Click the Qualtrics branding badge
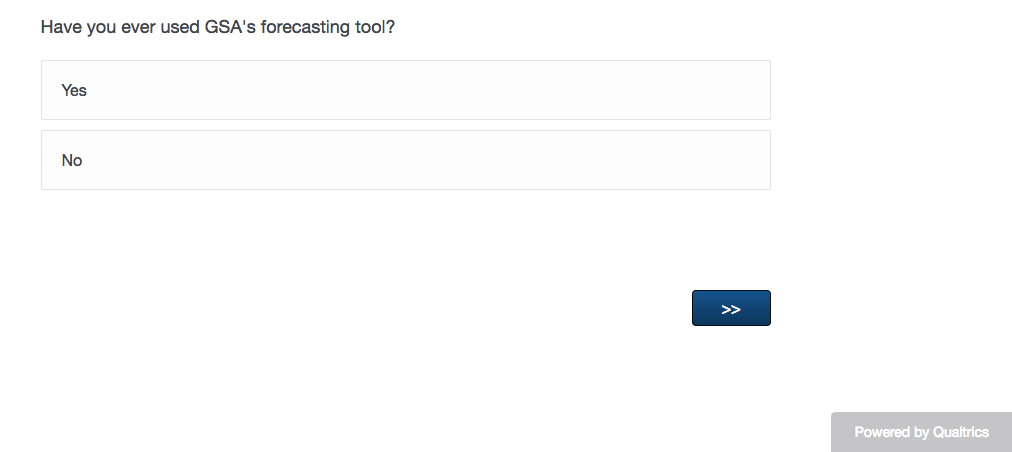Screen dimensions: 1012x452 [921, 432]
